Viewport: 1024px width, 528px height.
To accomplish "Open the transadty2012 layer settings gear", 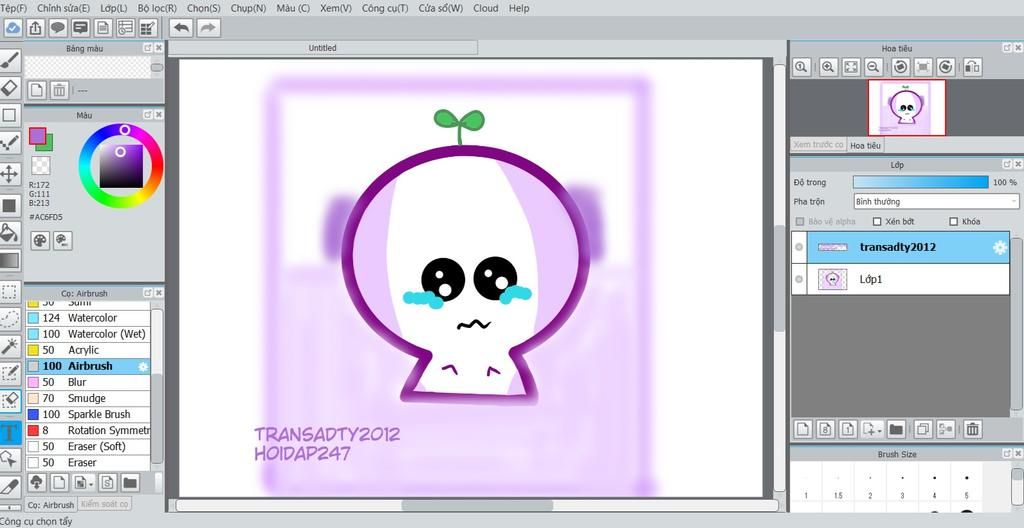I will click(999, 247).
